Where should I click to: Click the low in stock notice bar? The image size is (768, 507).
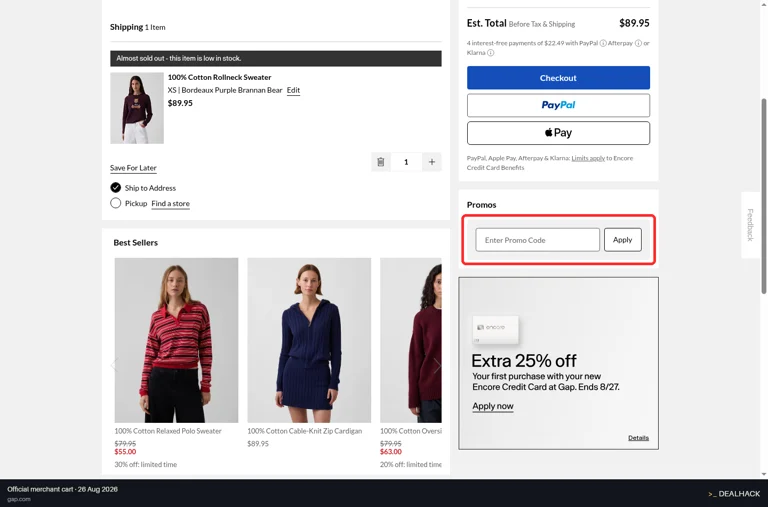pyautogui.click(x=276, y=58)
